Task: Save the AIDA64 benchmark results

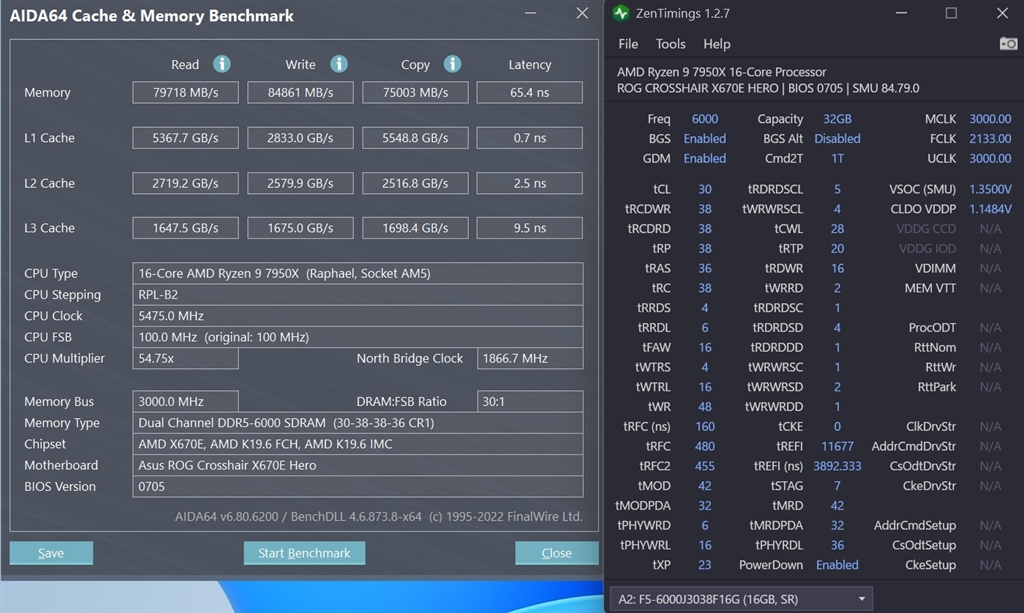Action: tap(51, 553)
